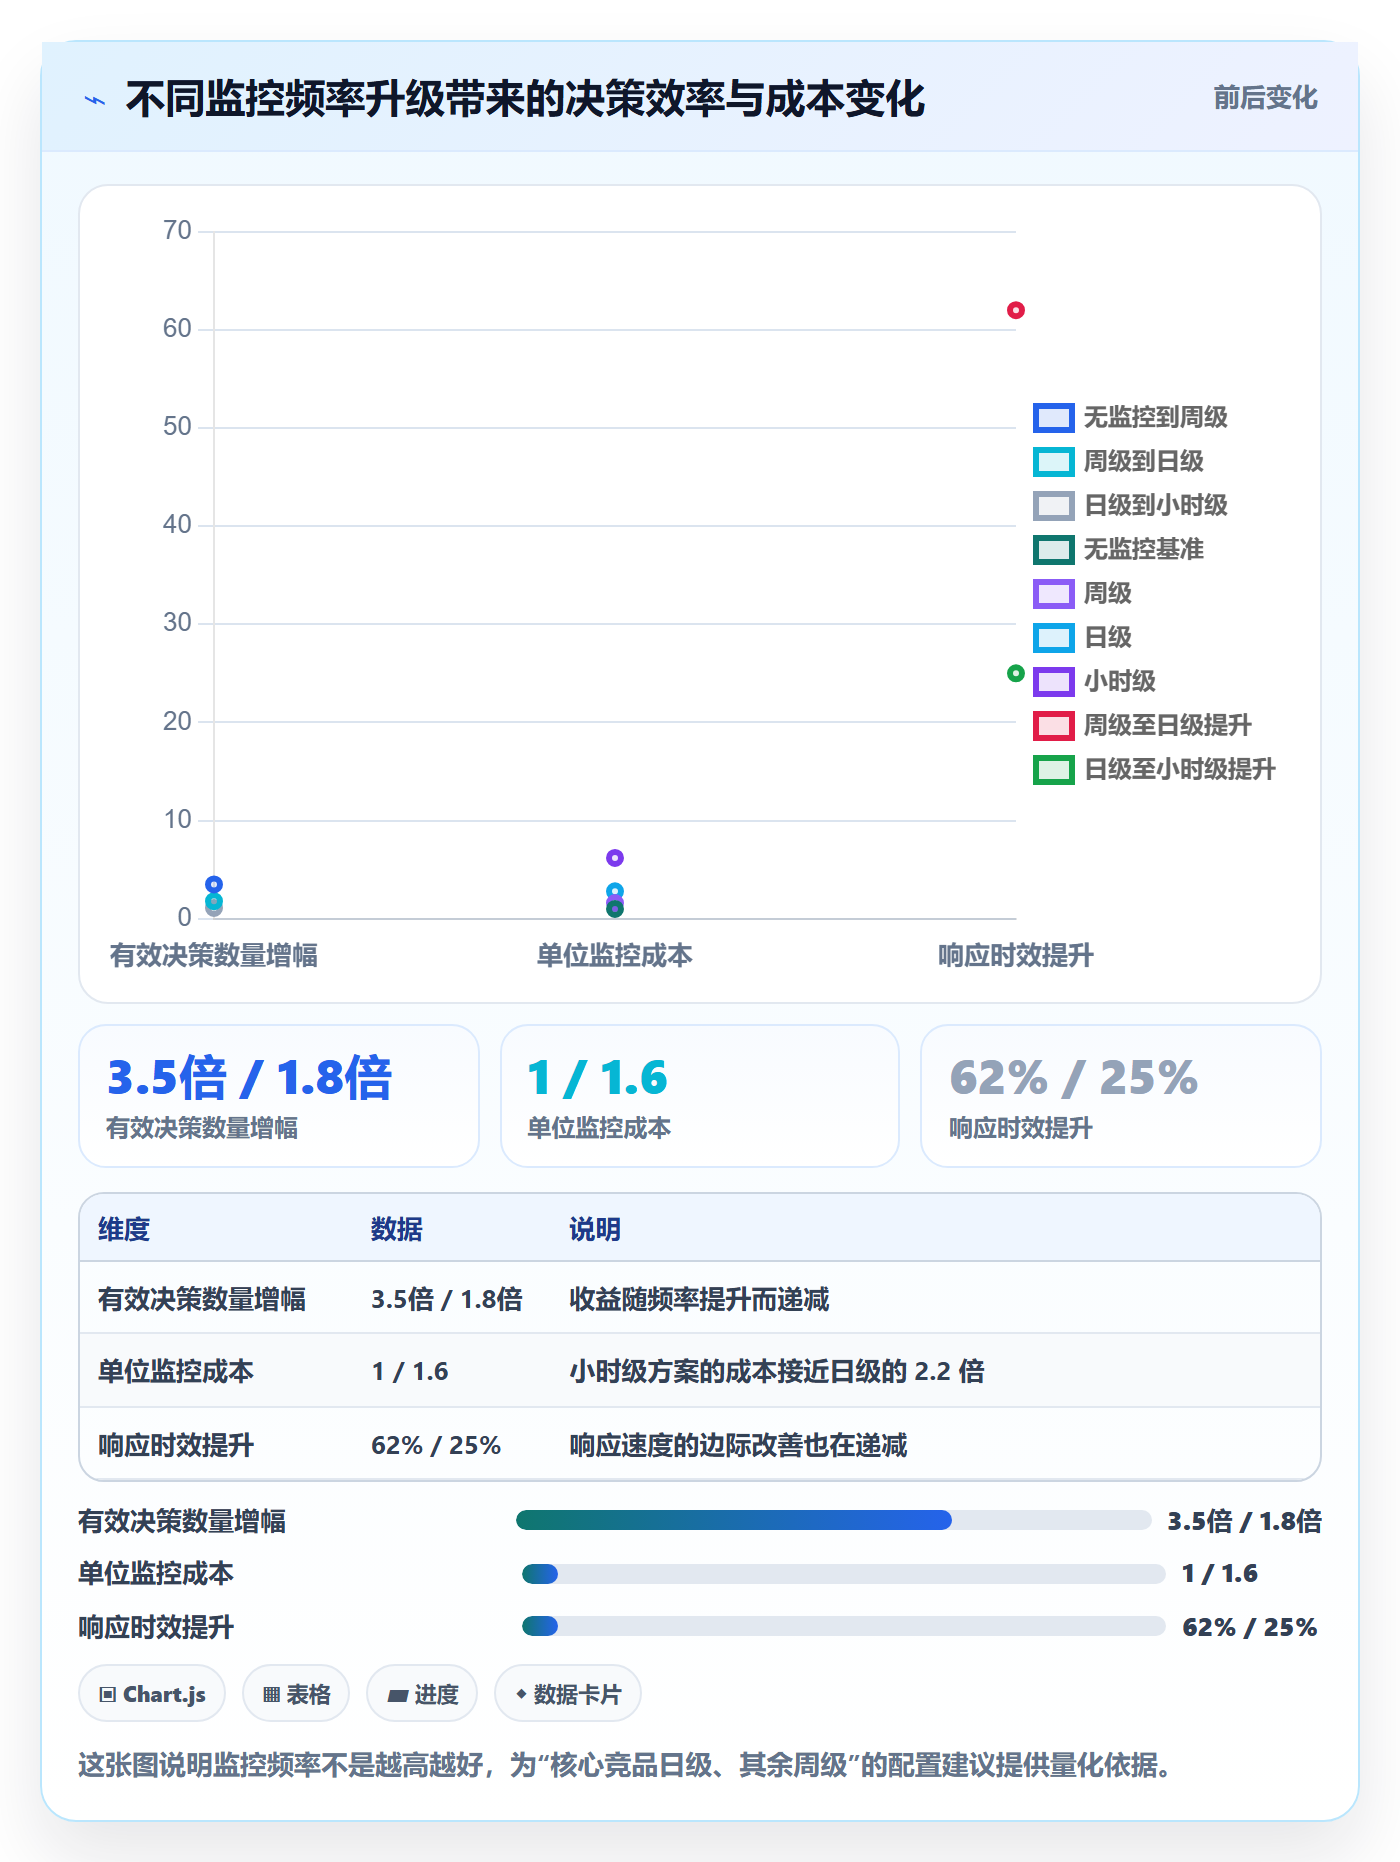Screen dimensions: 1400x1862
Task: Select the 数据卡片 chip
Action: pyautogui.click(x=568, y=1694)
